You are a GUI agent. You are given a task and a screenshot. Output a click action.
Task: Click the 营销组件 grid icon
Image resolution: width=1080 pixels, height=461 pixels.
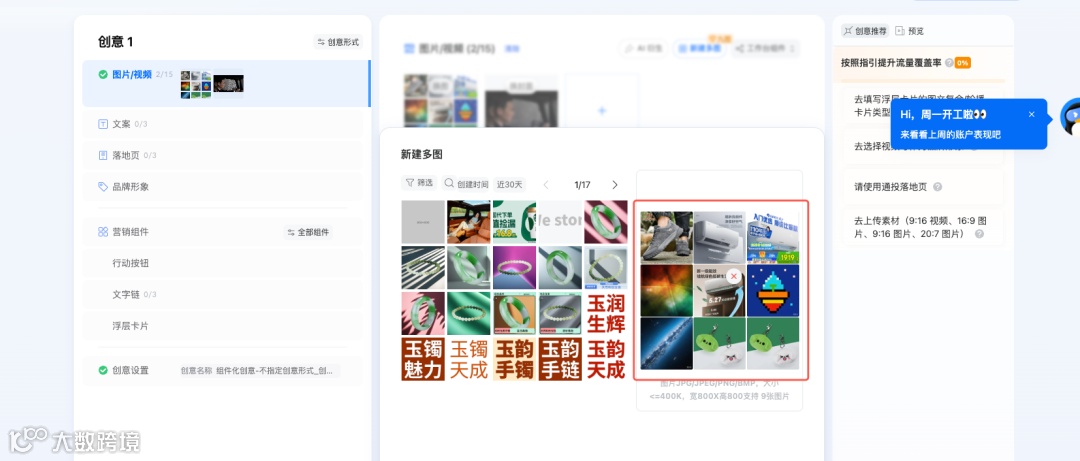[103, 232]
